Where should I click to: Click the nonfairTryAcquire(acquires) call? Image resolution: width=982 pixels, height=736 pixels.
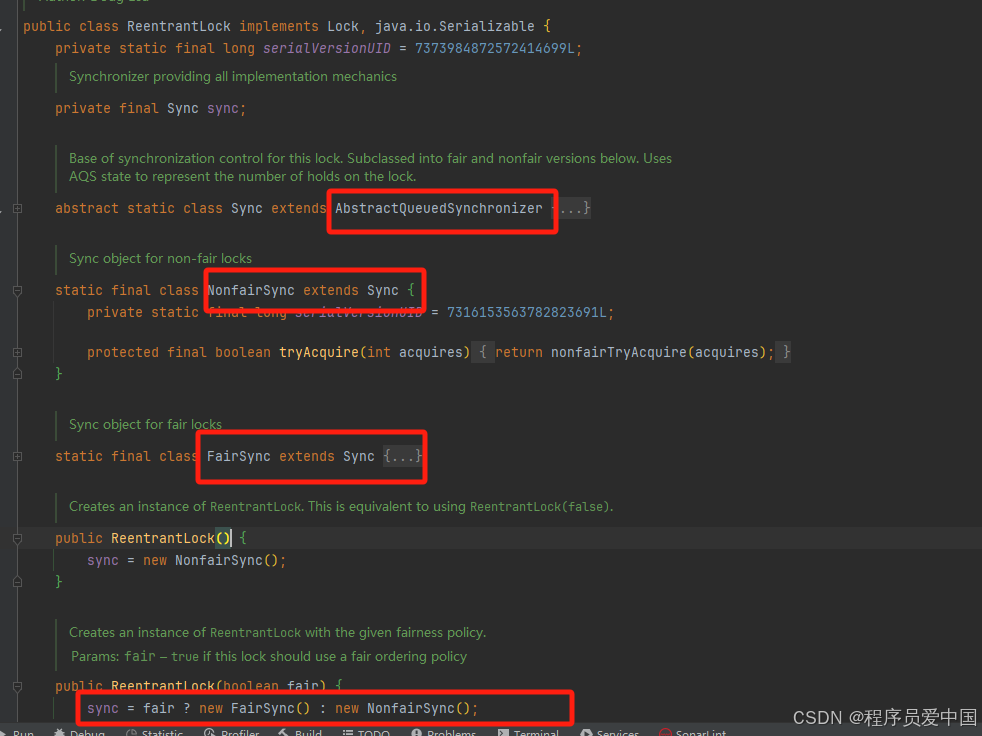[x=658, y=352]
